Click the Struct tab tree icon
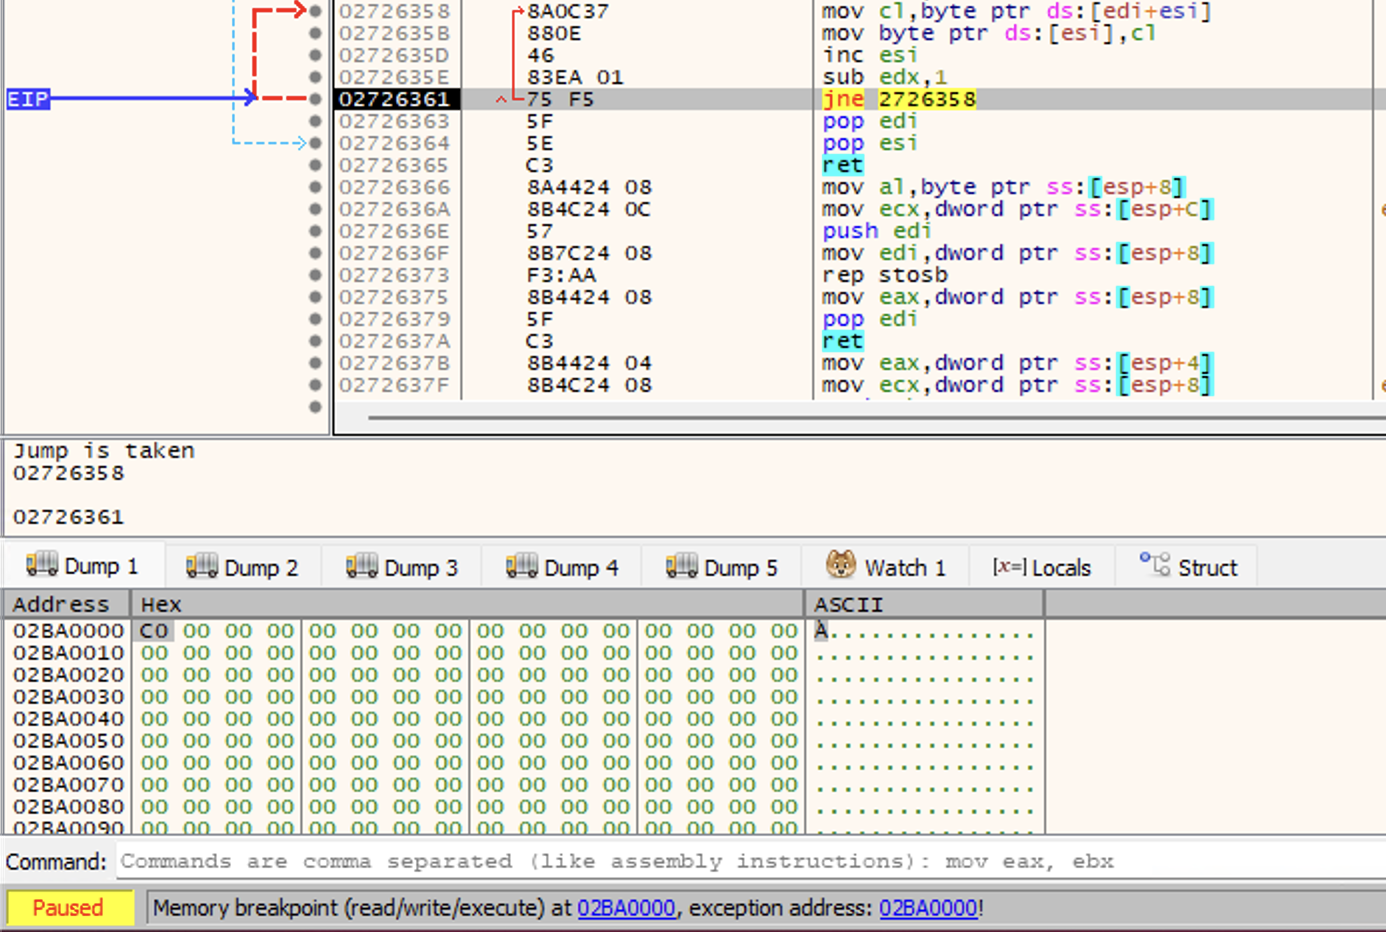Viewport: 1386px width, 932px height. pos(1155,564)
